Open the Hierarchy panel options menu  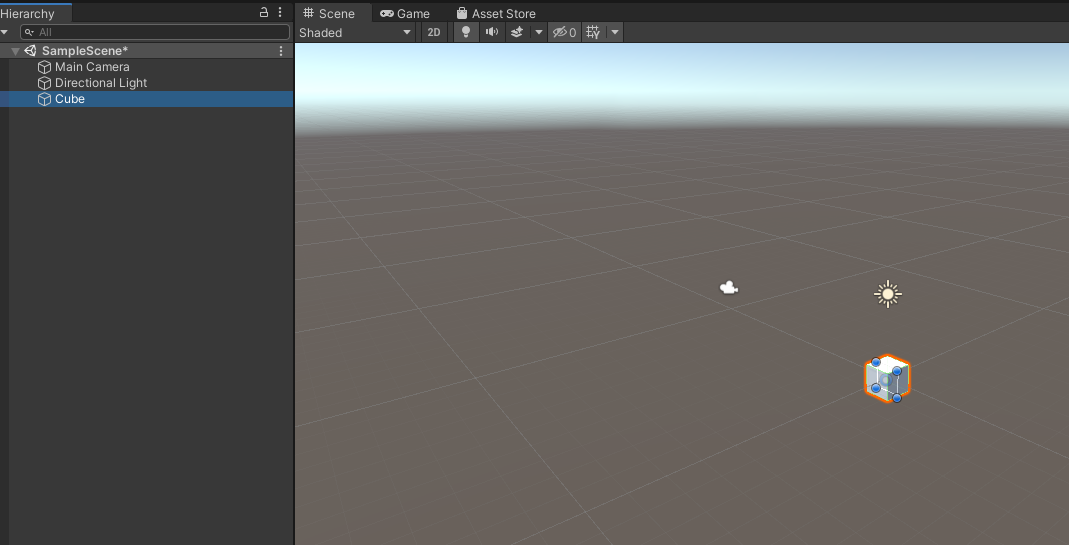click(x=280, y=12)
